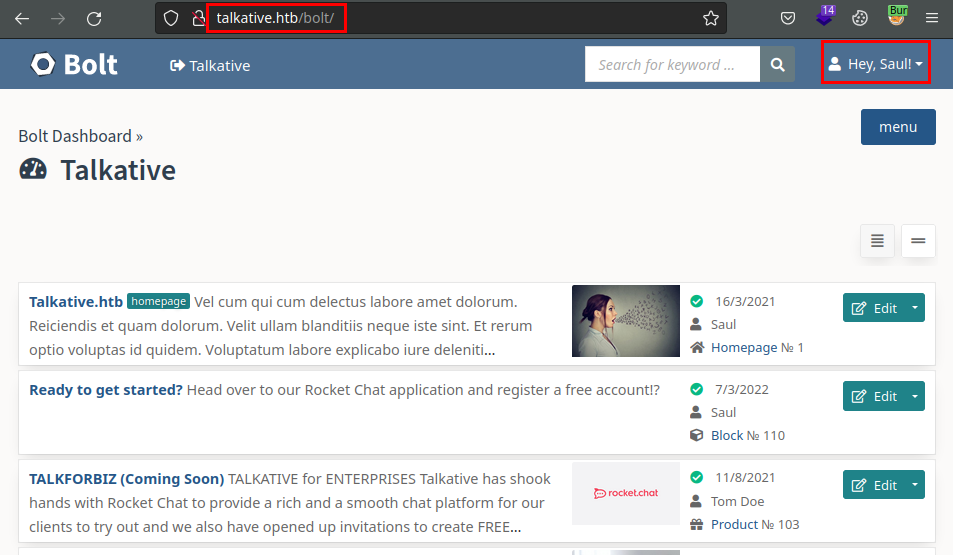Open the TALKFORBIZ (Coming Soon) link
The height and width of the screenshot is (555, 953).
tap(126, 479)
